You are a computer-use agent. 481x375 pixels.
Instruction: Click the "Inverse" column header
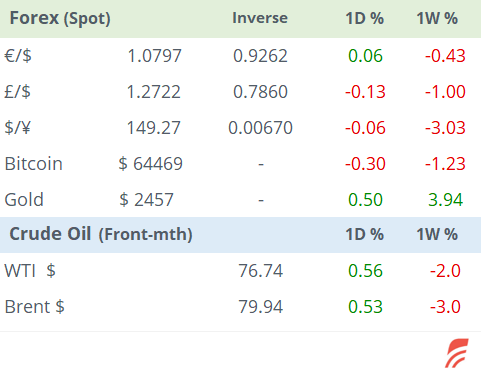(260, 18)
